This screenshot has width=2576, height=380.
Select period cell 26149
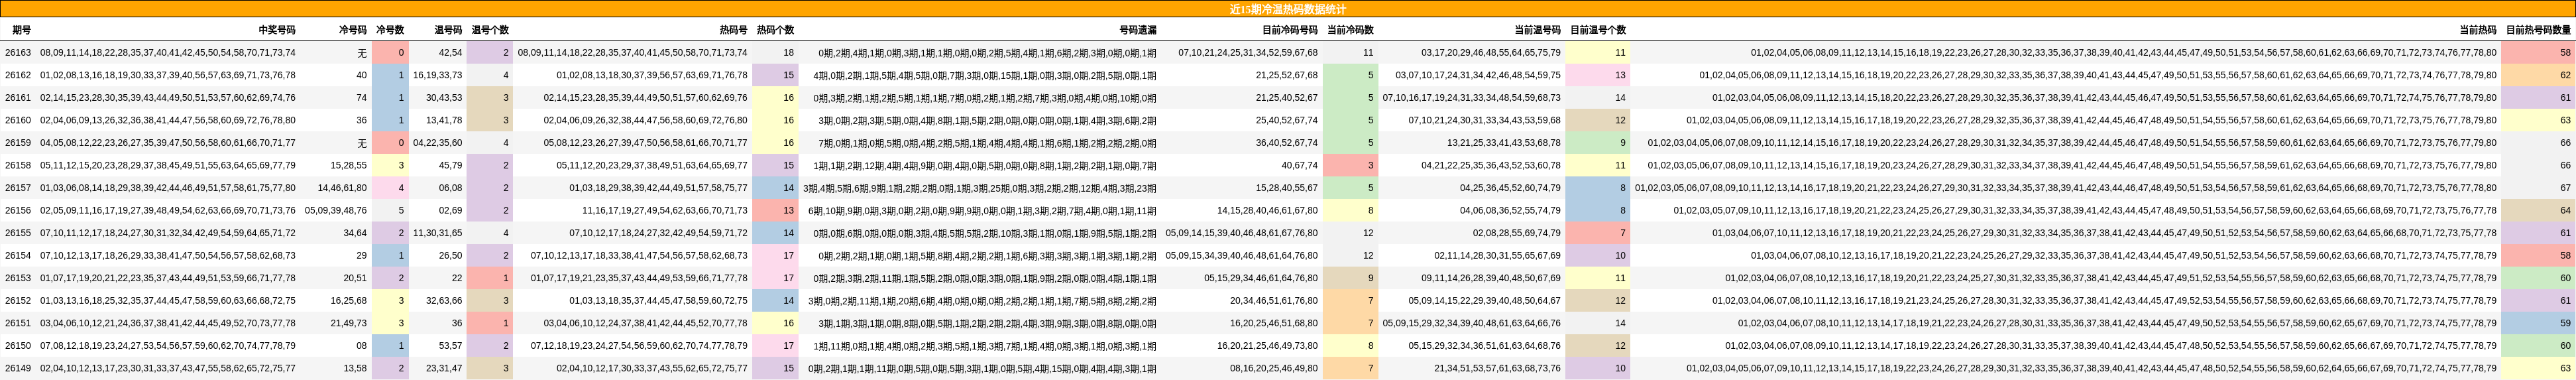click(x=18, y=368)
